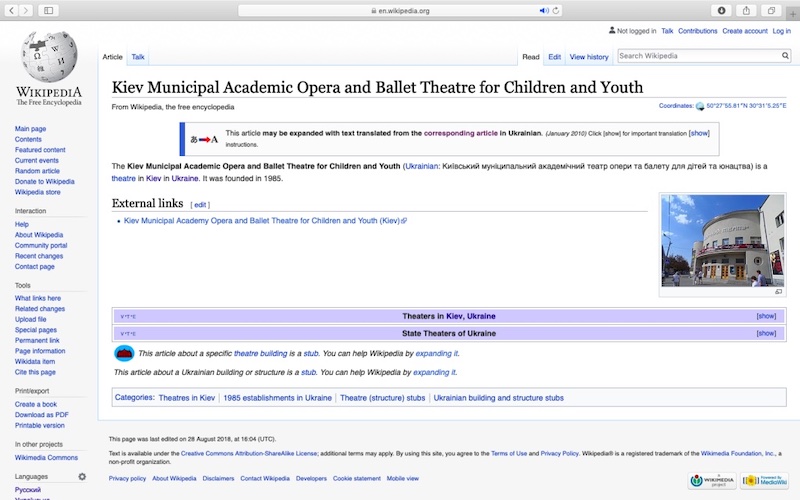Image resolution: width=800 pixels, height=500 pixels.
Task: Click the External links edit link
Action: [x=199, y=205]
